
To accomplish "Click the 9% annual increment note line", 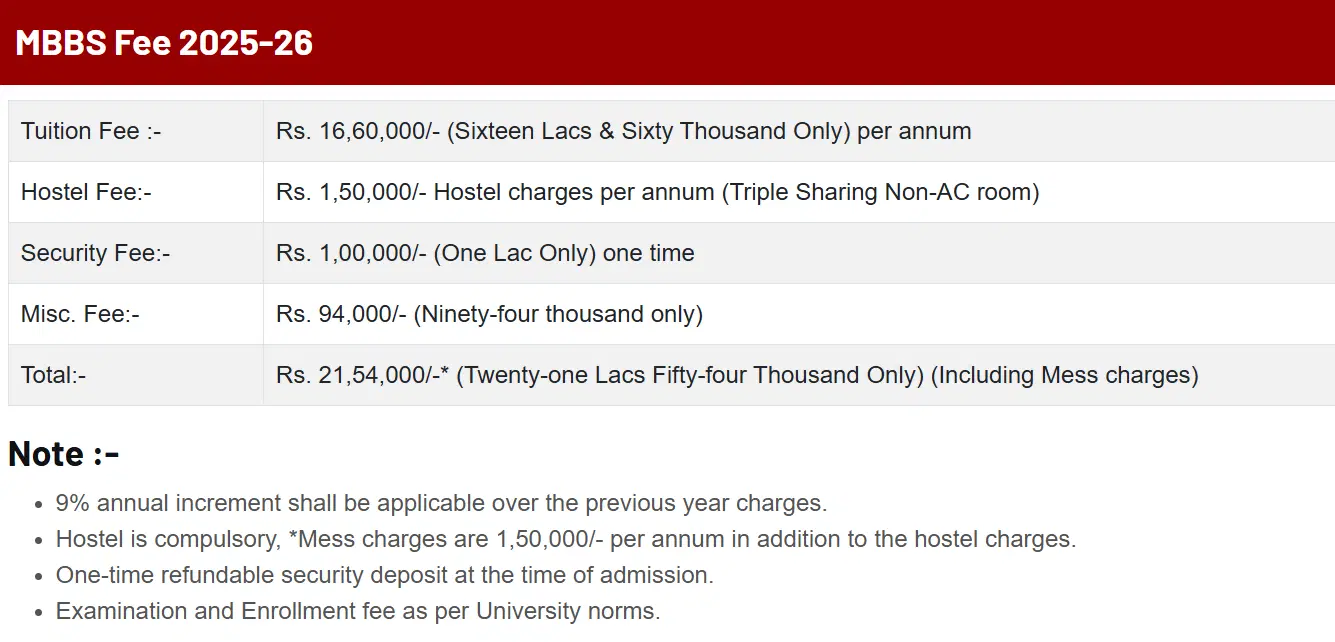I will [x=441, y=503].
